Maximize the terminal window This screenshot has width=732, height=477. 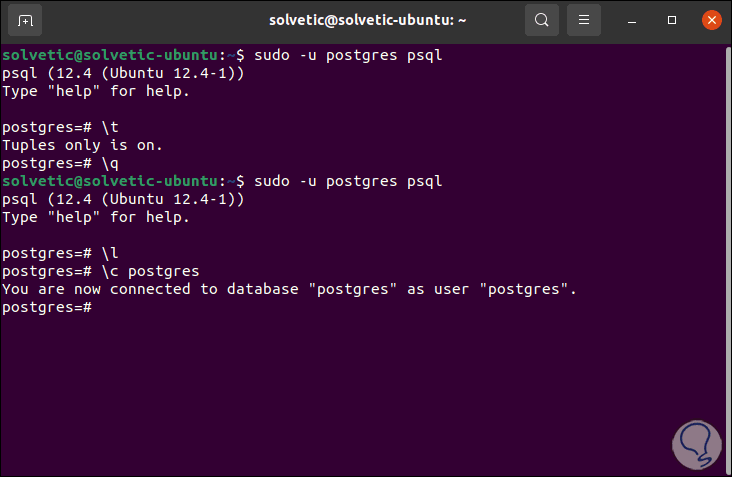[673, 20]
